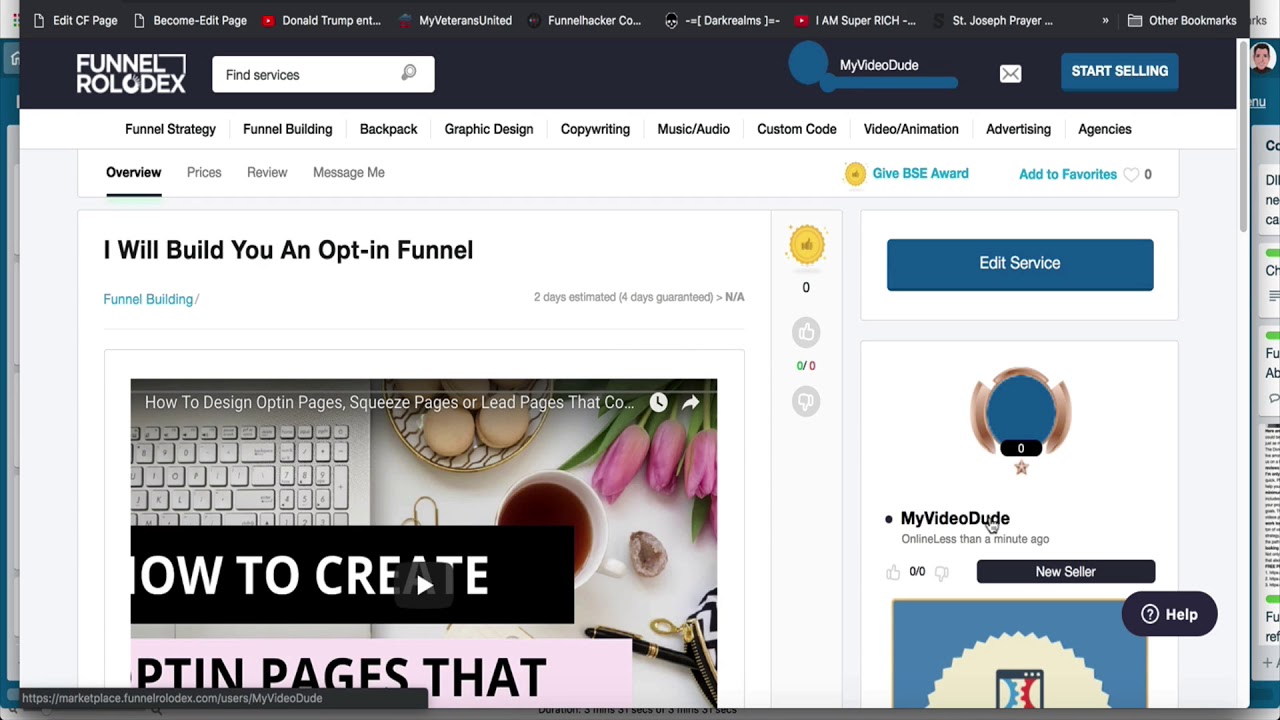Image resolution: width=1280 pixels, height=720 pixels.
Task: Click the Find services search field
Action: [323, 74]
